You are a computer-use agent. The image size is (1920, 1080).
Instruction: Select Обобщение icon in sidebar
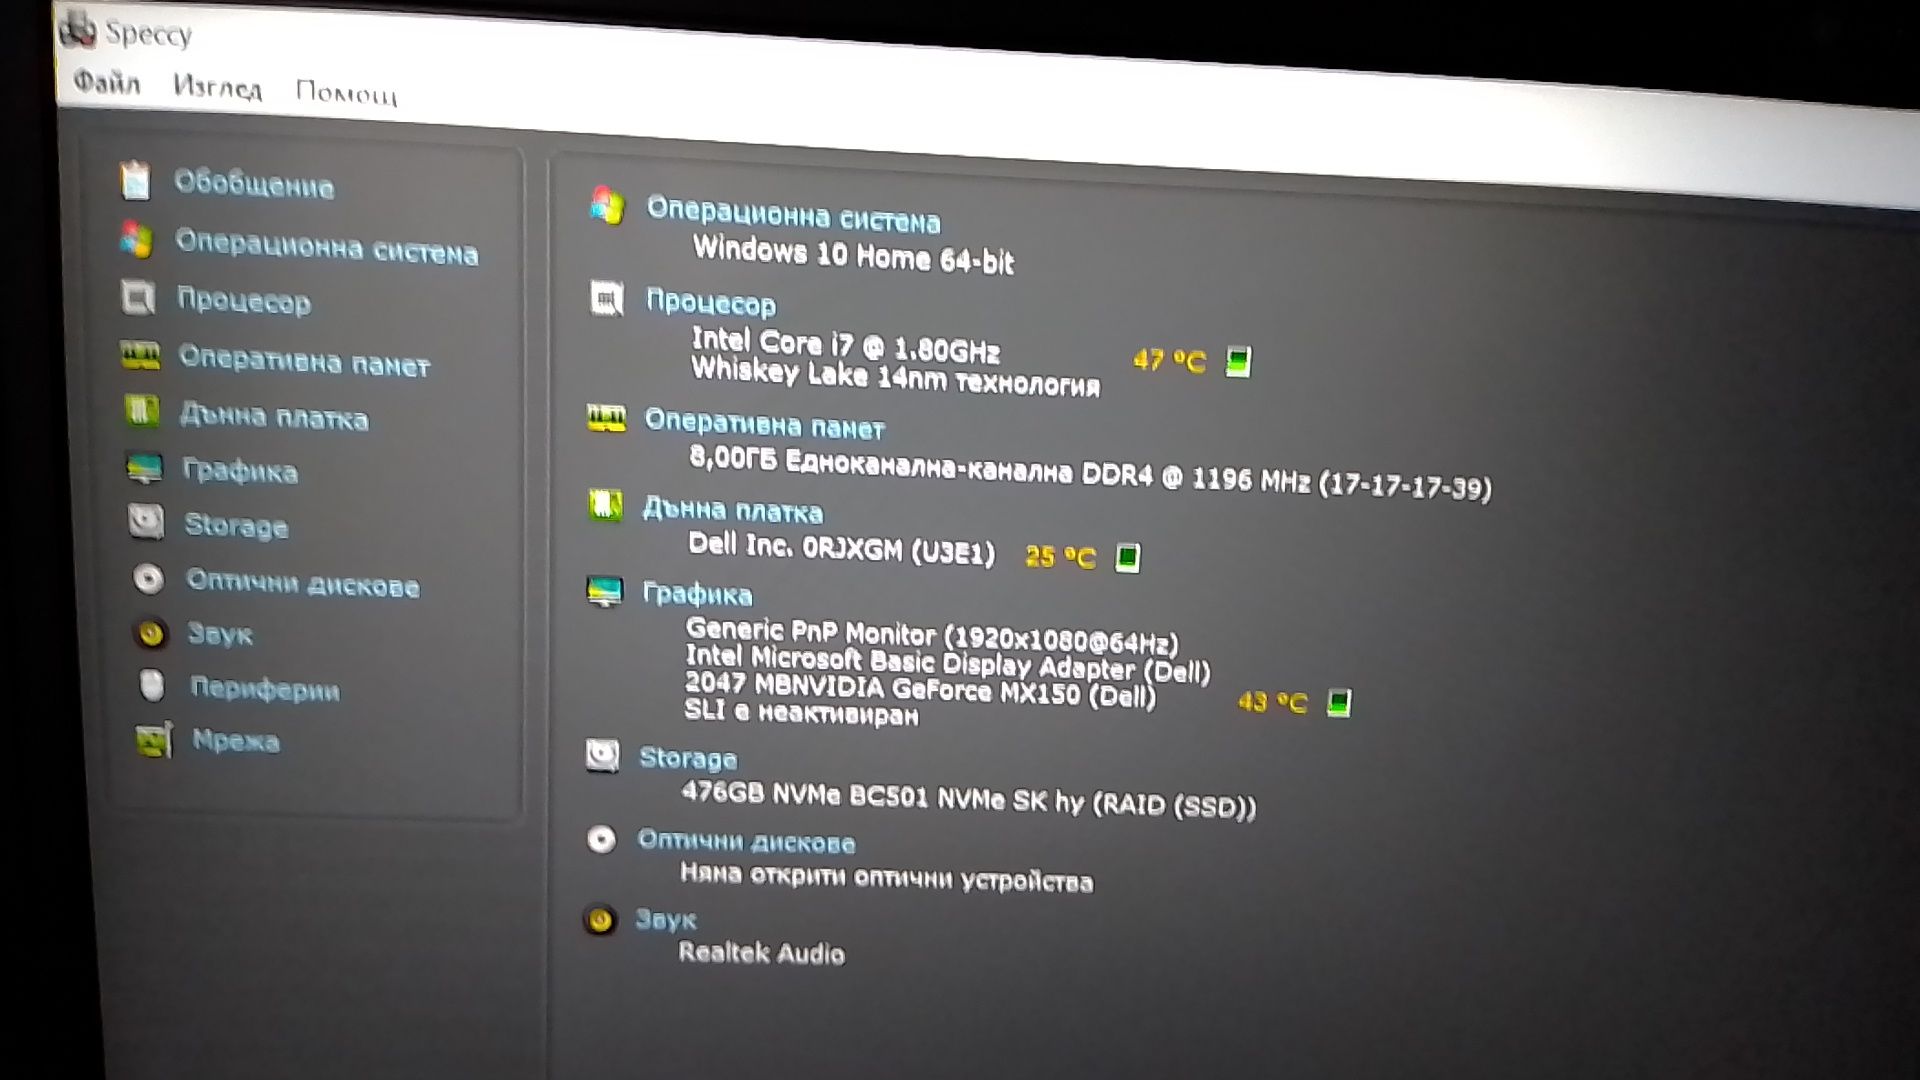(135, 181)
